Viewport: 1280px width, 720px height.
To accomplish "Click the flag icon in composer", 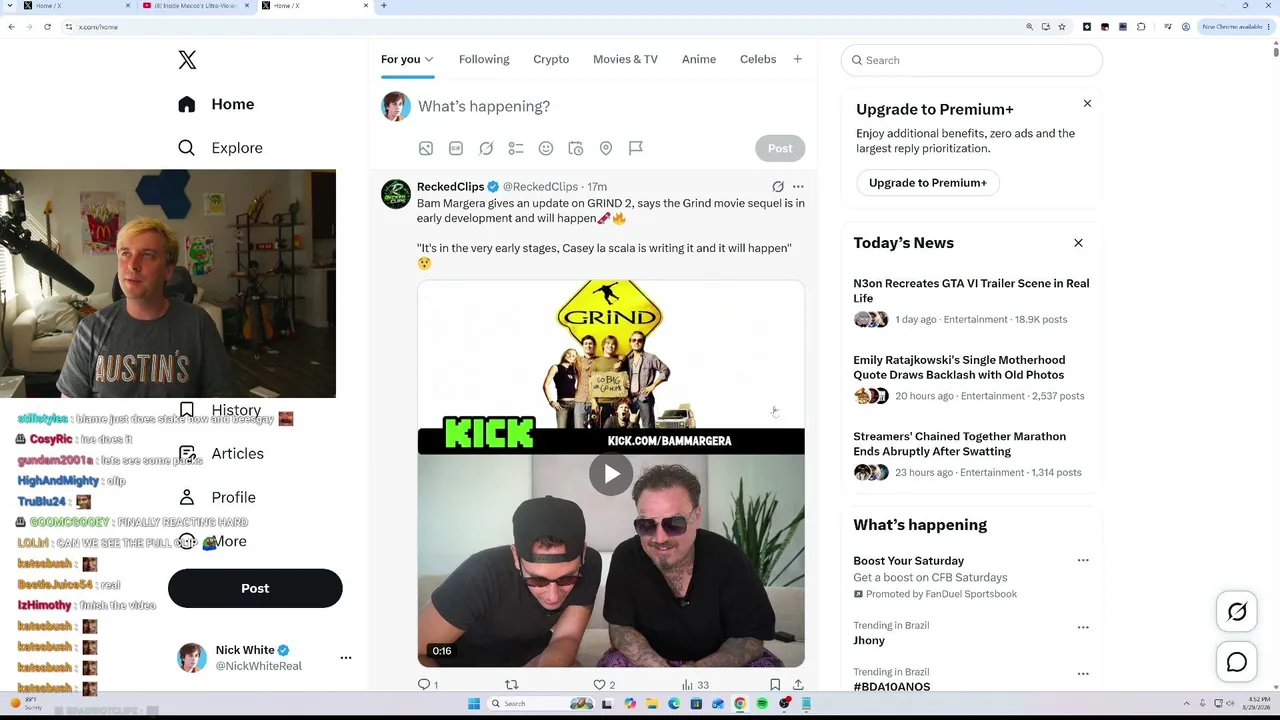I will click(x=636, y=148).
